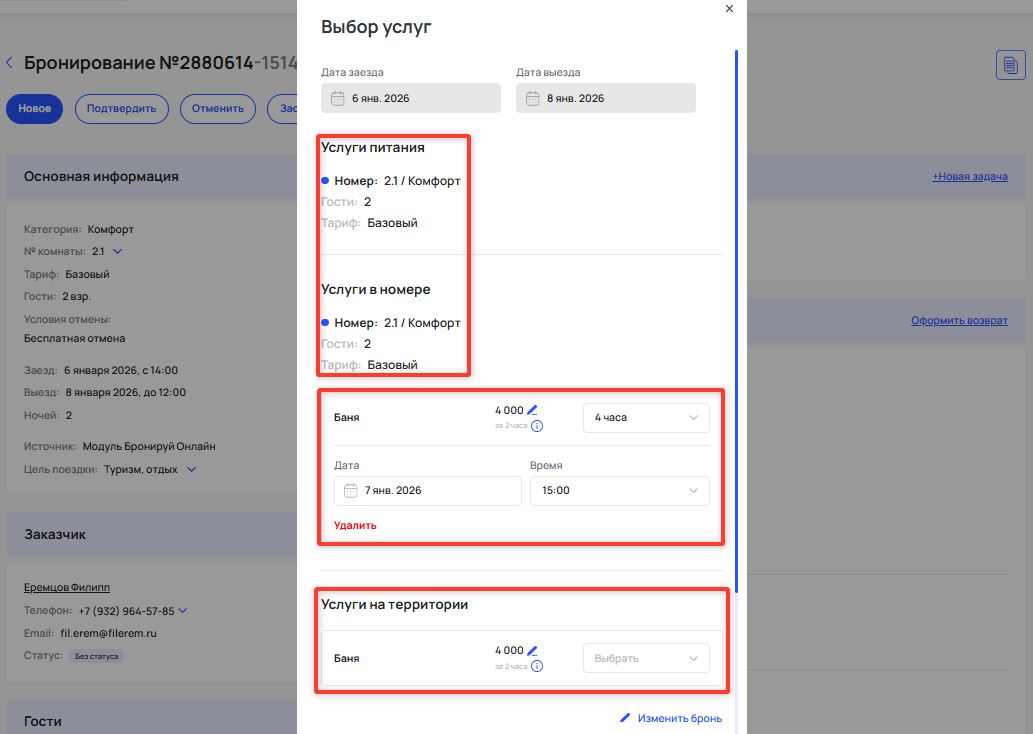The image size is (1033, 734).
Task: Click info icon in Услуги на территории row
Action: (x=537, y=666)
